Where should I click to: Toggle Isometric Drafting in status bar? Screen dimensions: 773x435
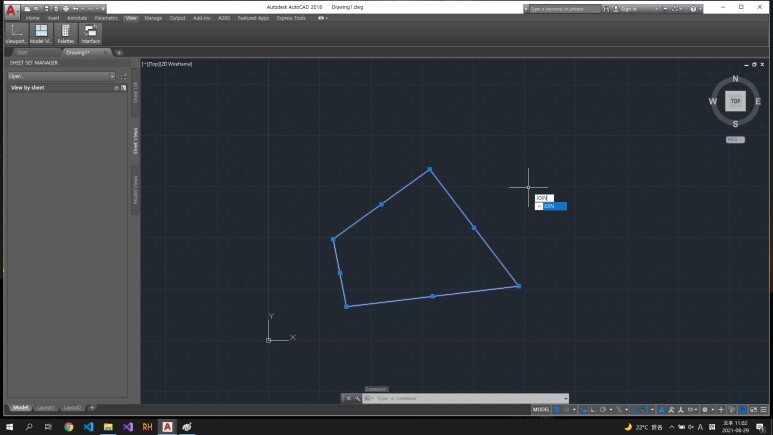[x=619, y=410]
